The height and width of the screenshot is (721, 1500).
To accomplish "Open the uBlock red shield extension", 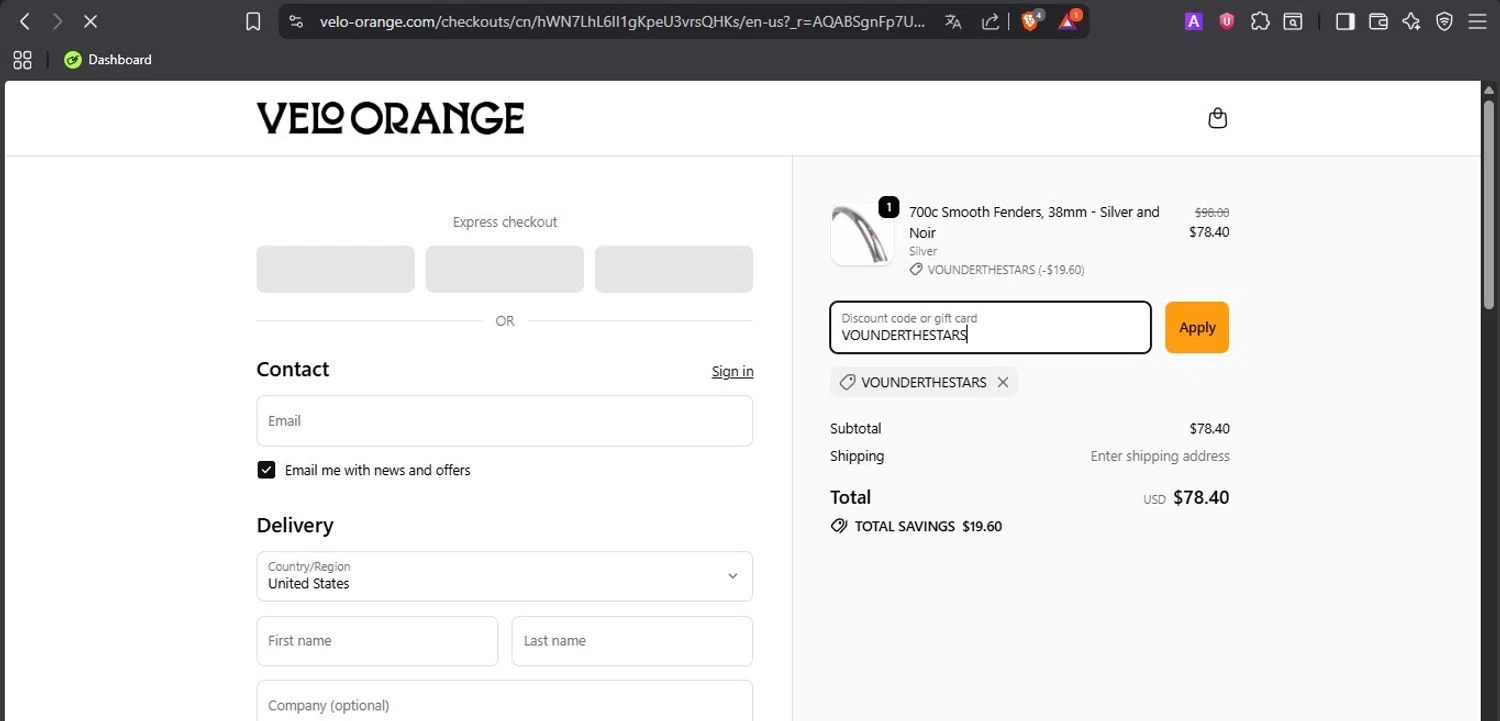I will (x=1226, y=21).
